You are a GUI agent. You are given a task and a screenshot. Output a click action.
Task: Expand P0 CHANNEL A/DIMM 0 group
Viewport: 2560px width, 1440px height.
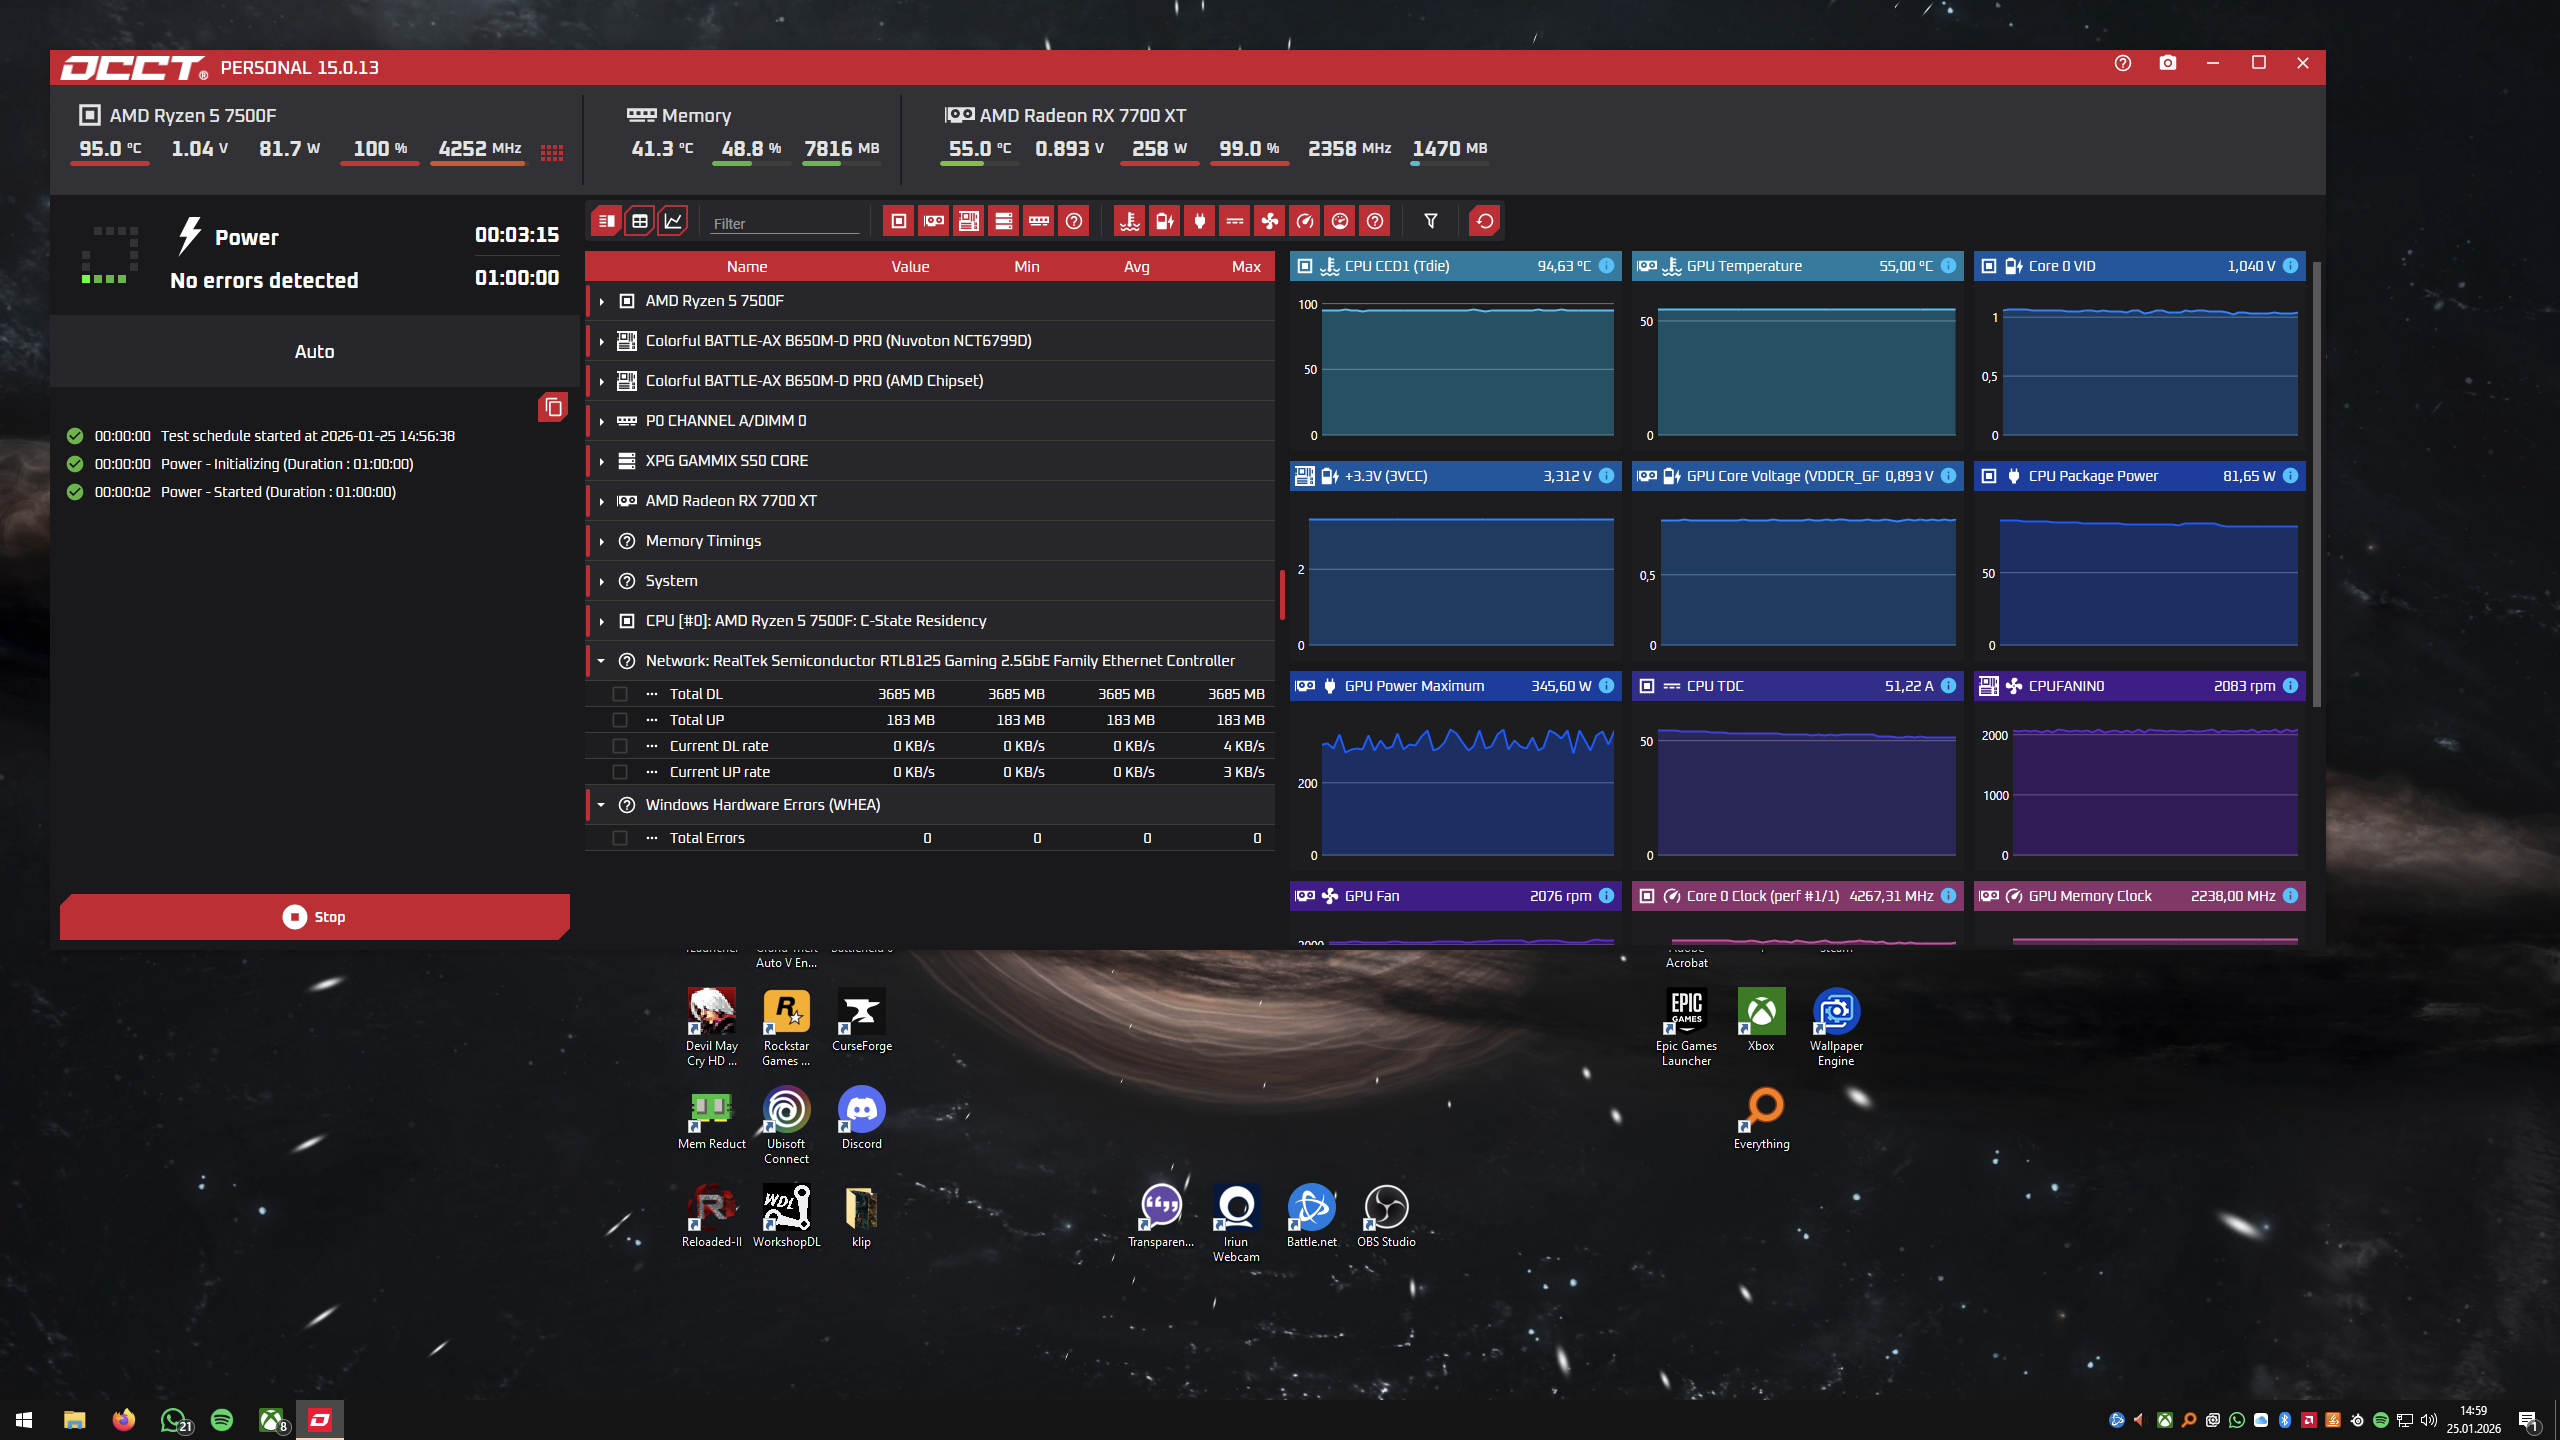[x=601, y=421]
